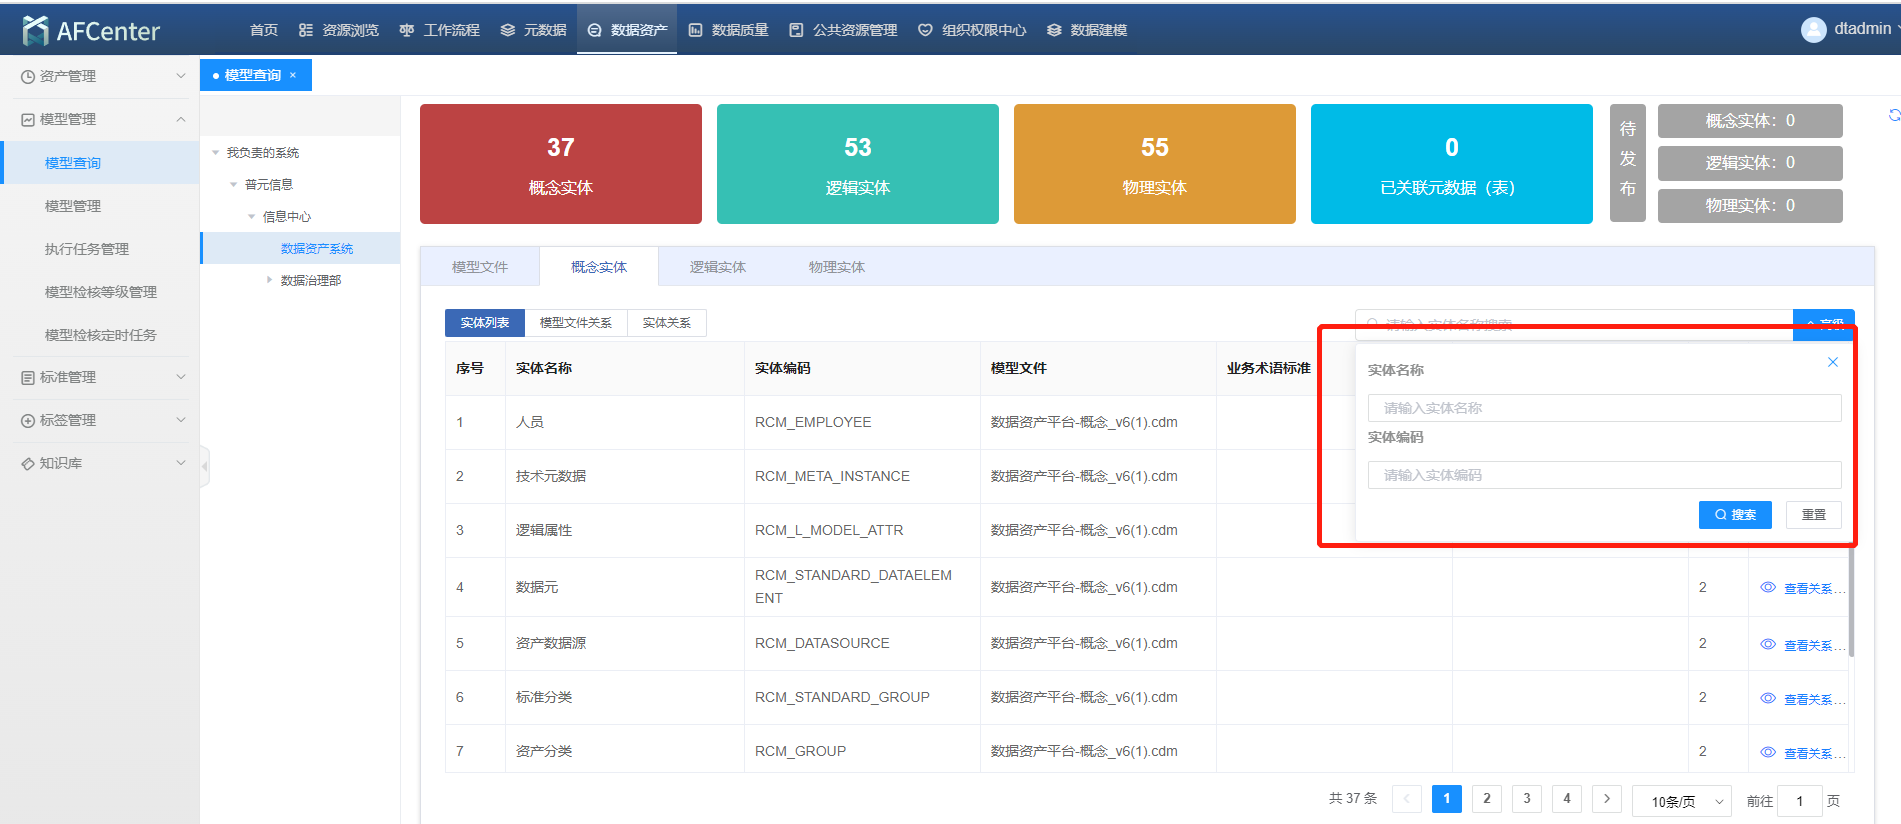Switch to the 逻辑实体 tab
This screenshot has height=824, width=1901.
[718, 267]
